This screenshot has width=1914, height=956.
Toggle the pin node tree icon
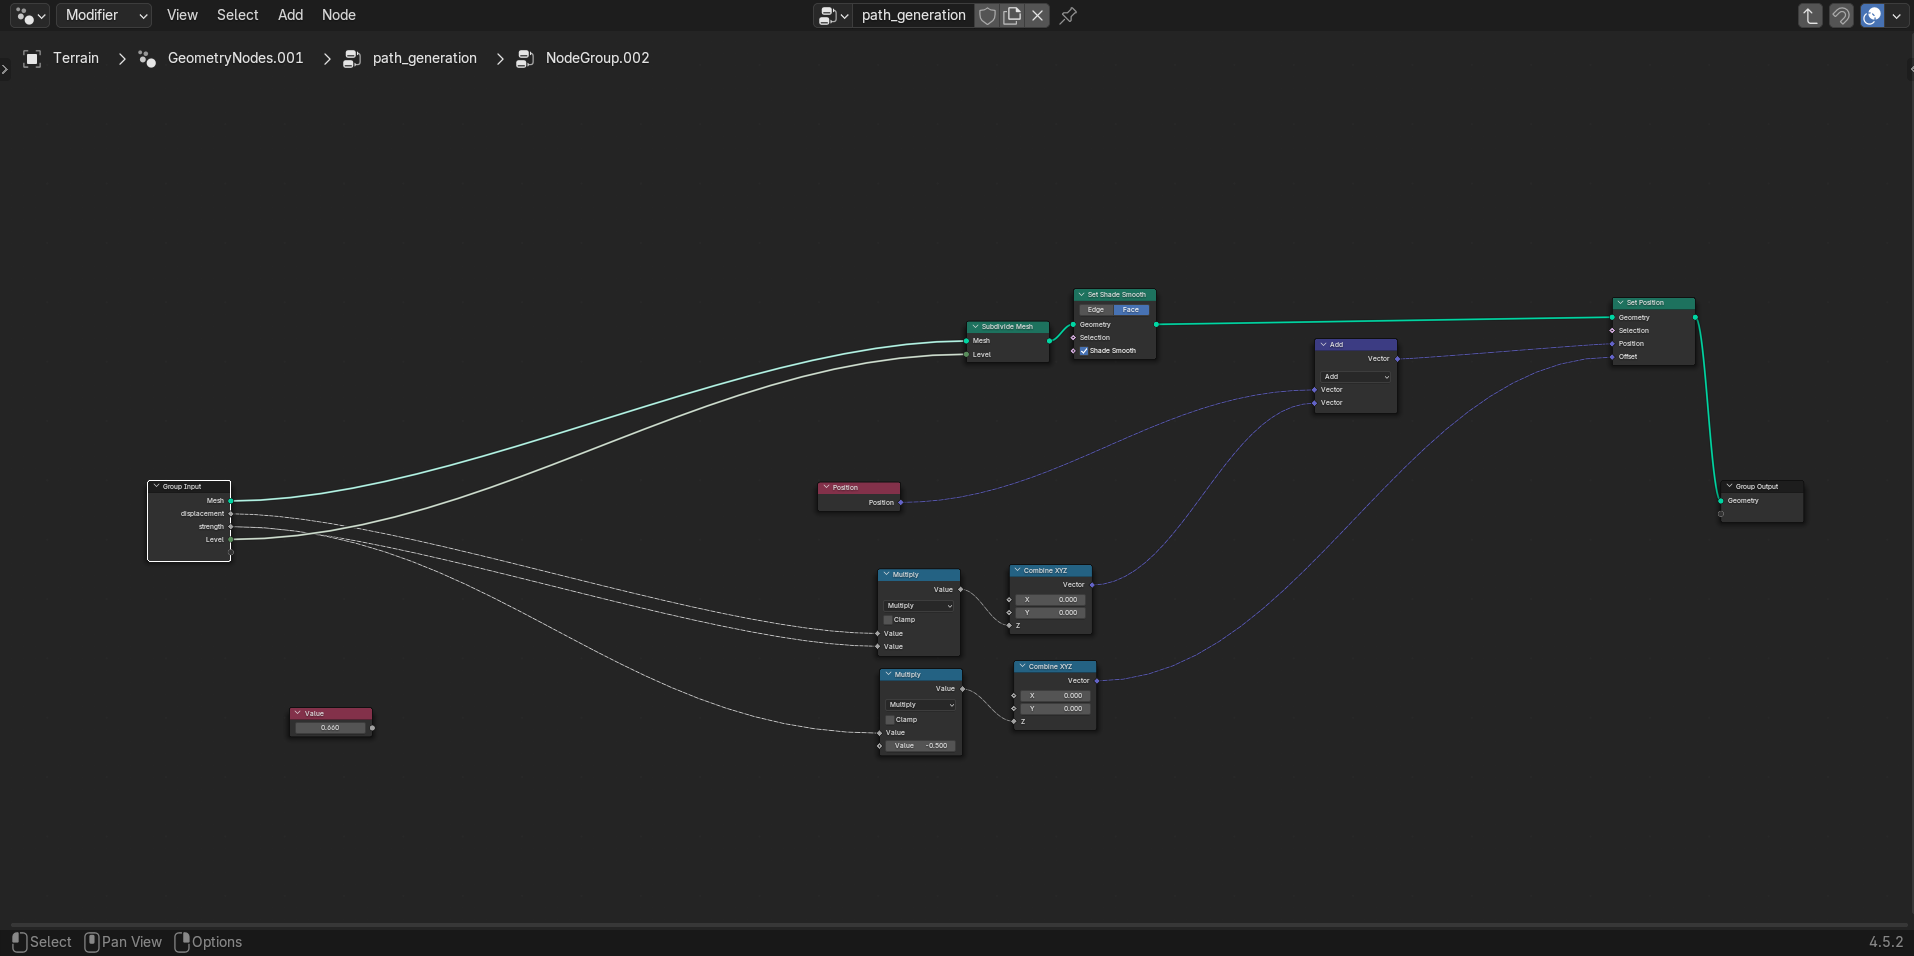coord(1068,15)
